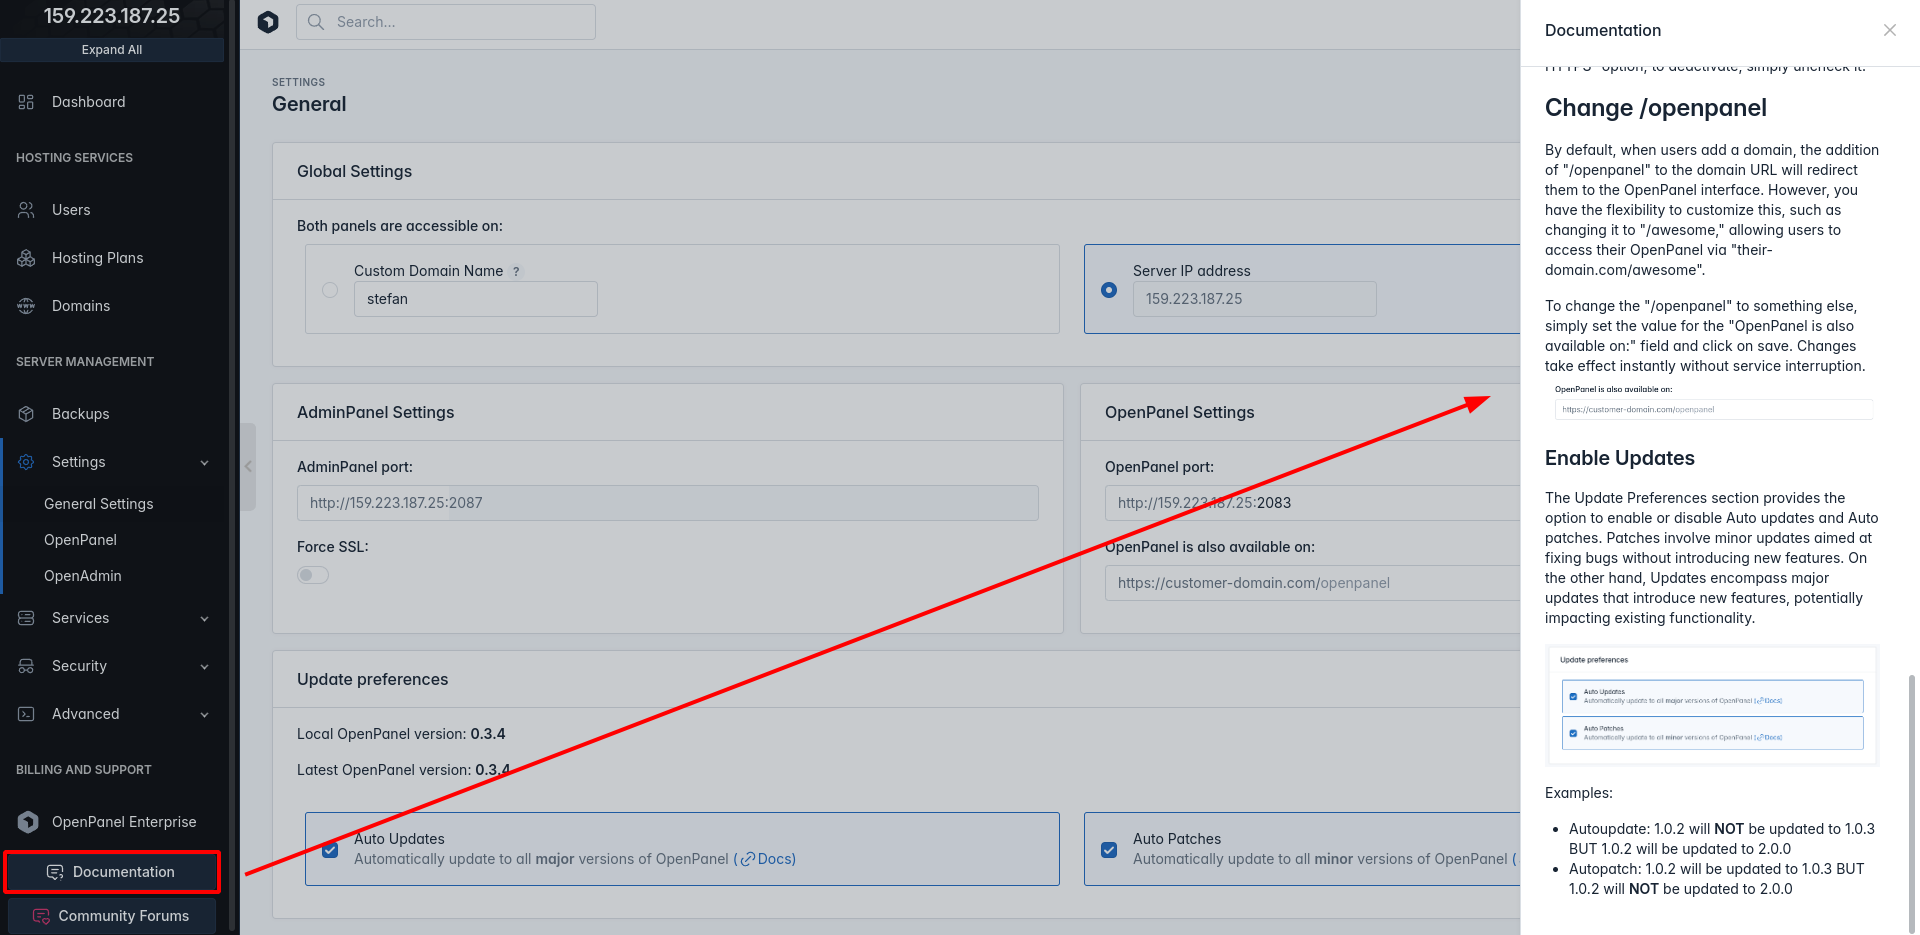Image resolution: width=1920 pixels, height=935 pixels.
Task: Select the Custom Domain Name radio option
Action: (330, 290)
